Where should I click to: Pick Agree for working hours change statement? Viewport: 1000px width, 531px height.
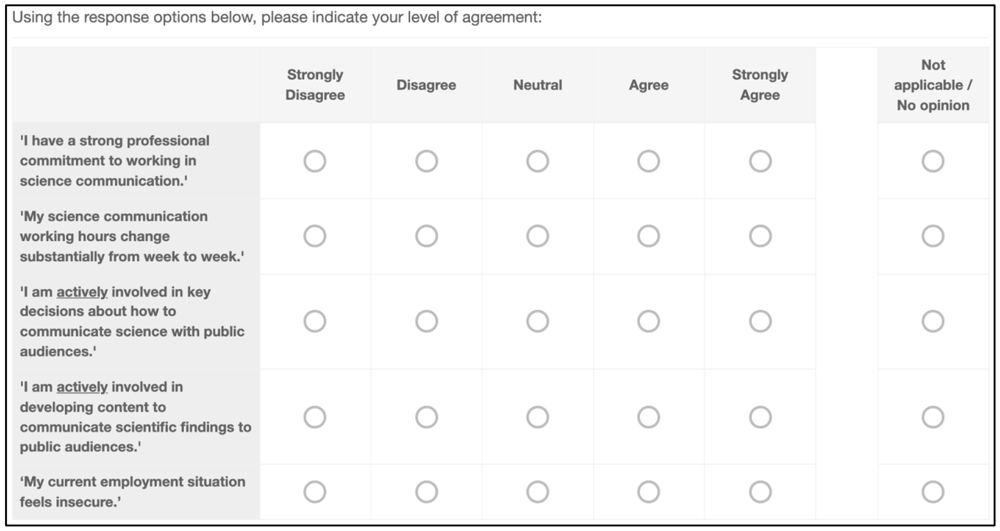click(x=649, y=236)
